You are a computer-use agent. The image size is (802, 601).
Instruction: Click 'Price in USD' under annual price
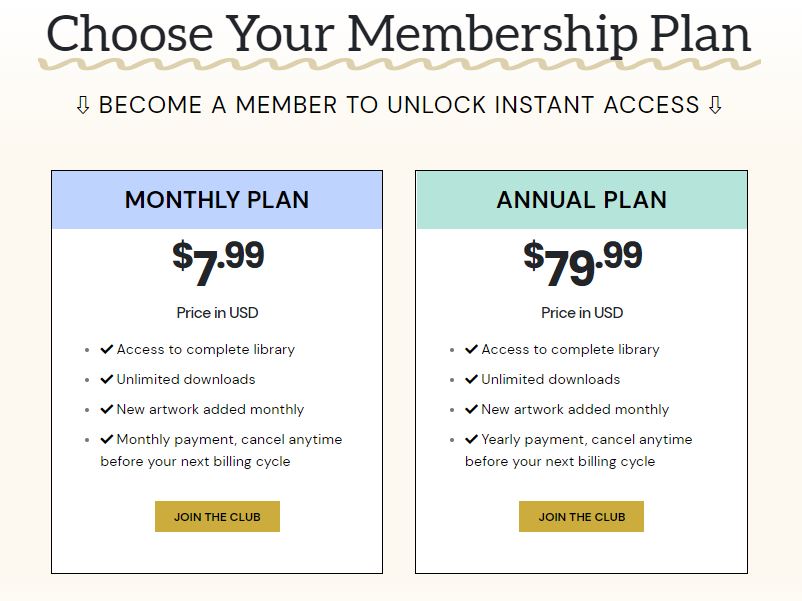pyautogui.click(x=582, y=313)
